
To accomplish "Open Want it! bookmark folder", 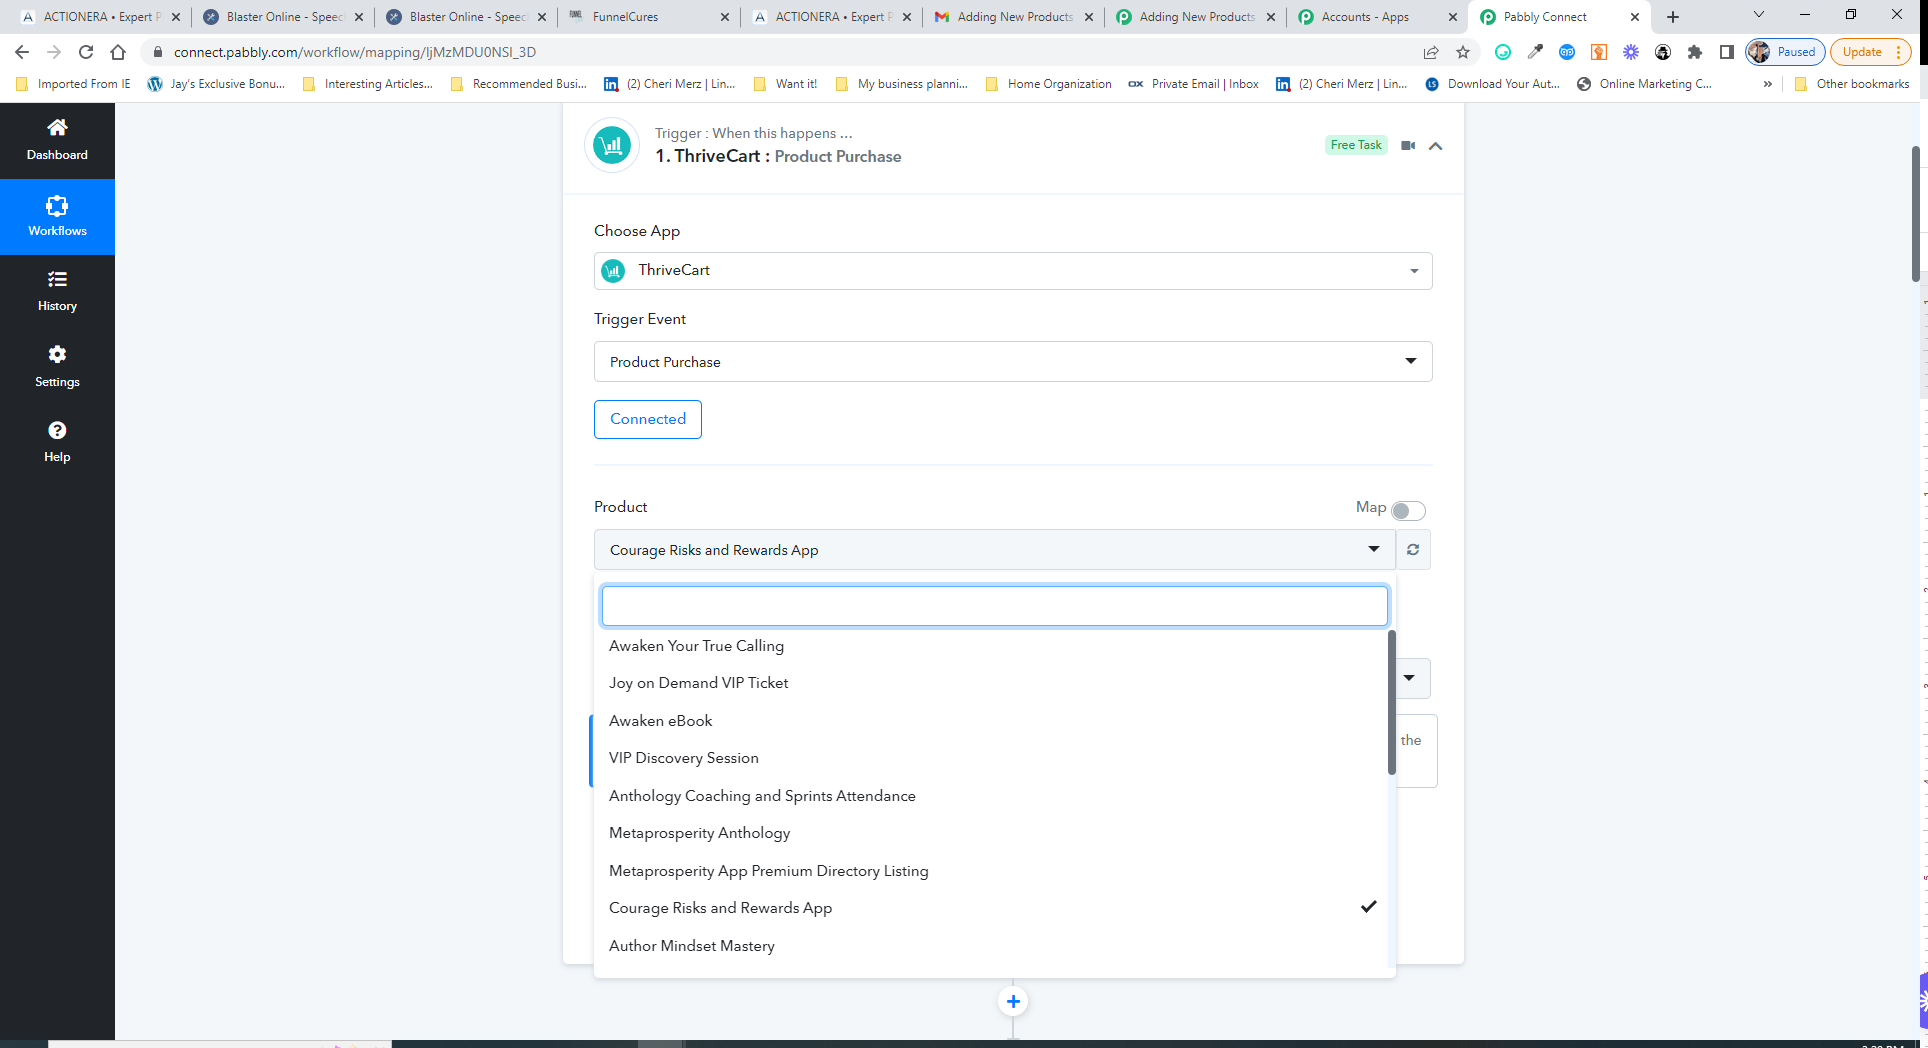I will pyautogui.click(x=785, y=84).
